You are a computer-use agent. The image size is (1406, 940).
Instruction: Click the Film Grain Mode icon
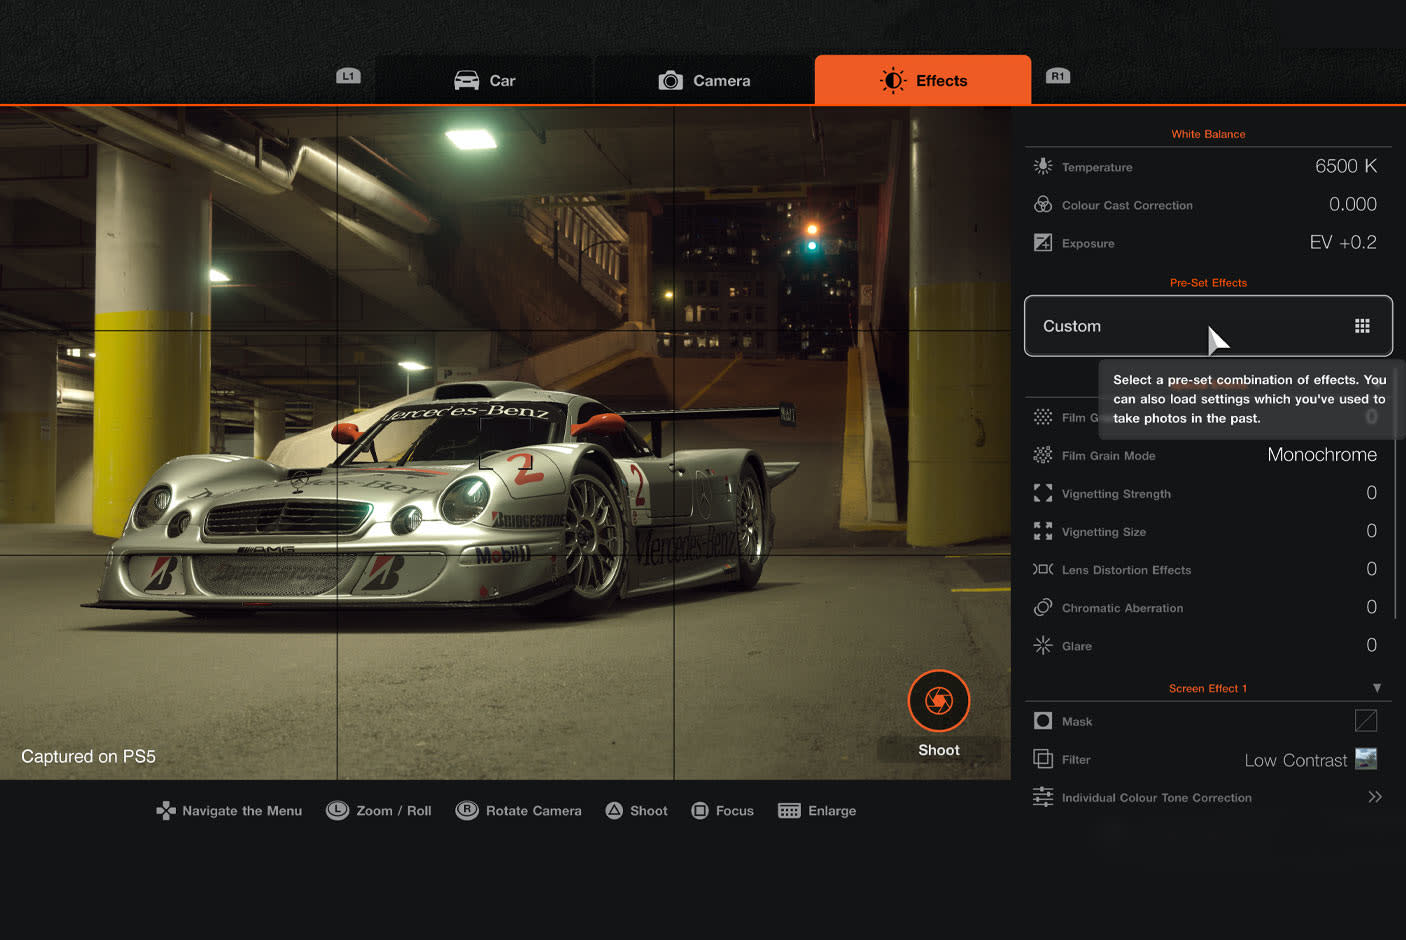coord(1043,455)
